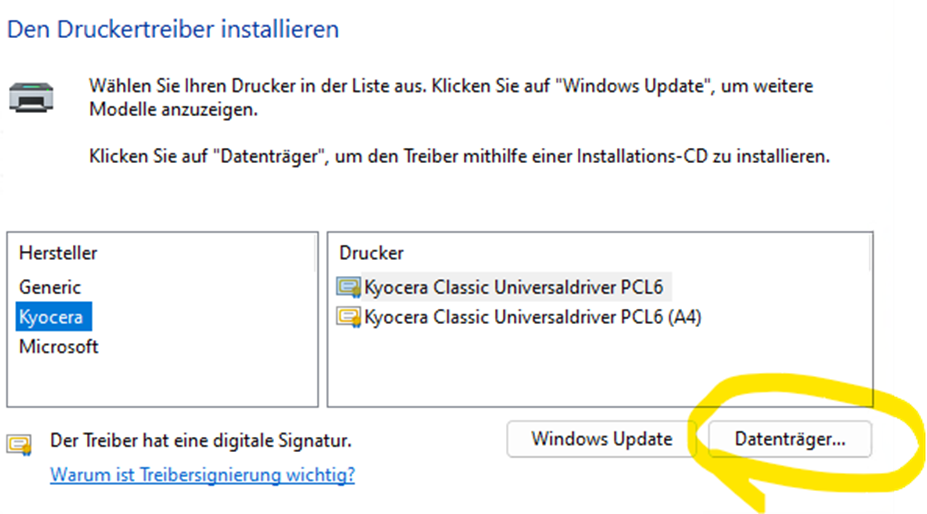Click 'Der Treiber hat eine digitale Signatur' text
This screenshot has height=514, width=927.
tap(201, 440)
